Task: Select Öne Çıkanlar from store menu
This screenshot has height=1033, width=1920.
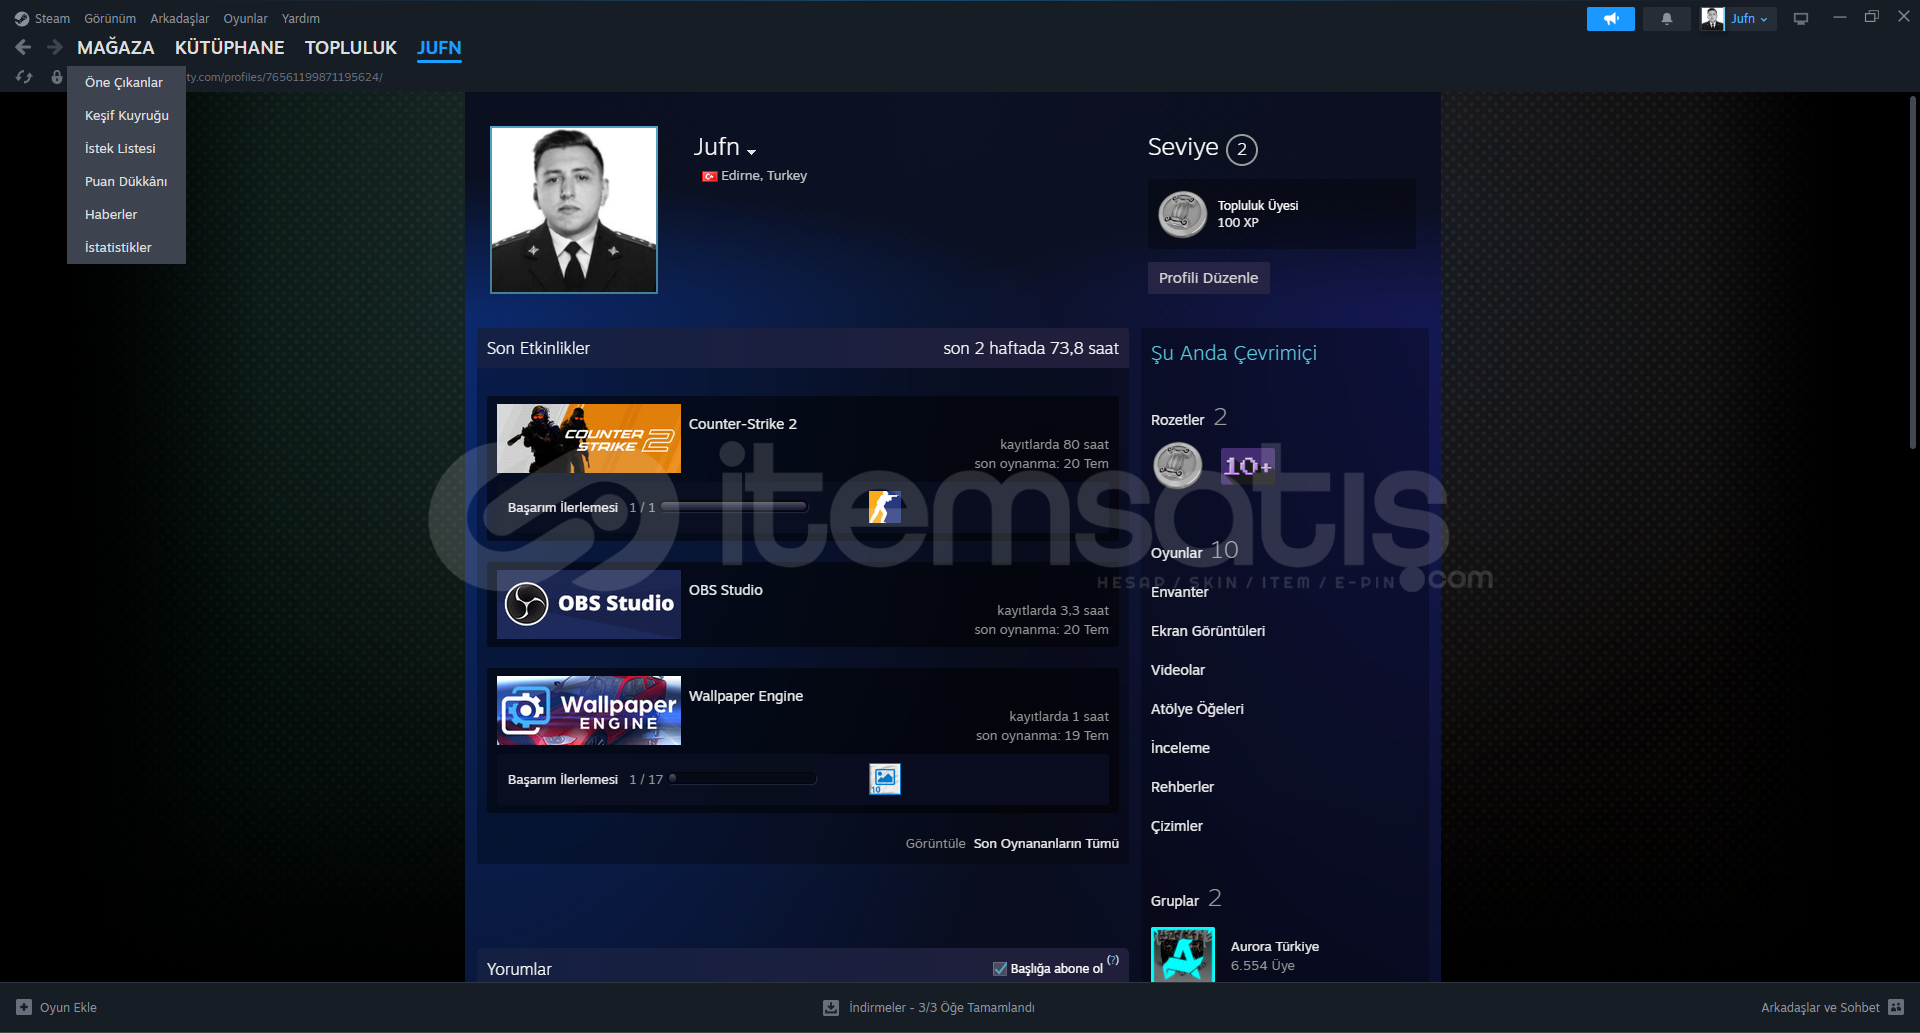Action: point(126,82)
